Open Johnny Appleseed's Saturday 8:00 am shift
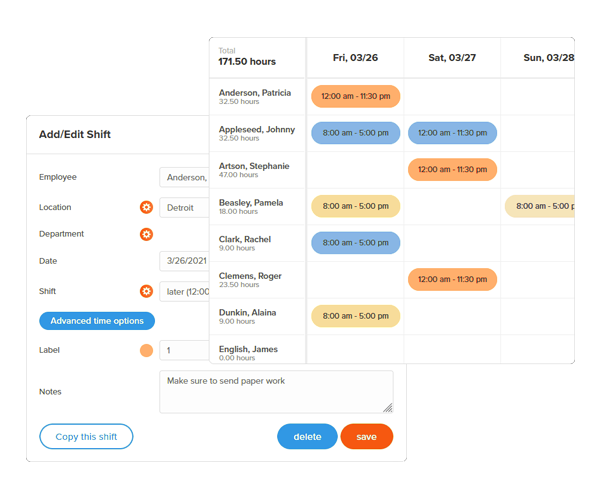600x500 pixels. 452,133
